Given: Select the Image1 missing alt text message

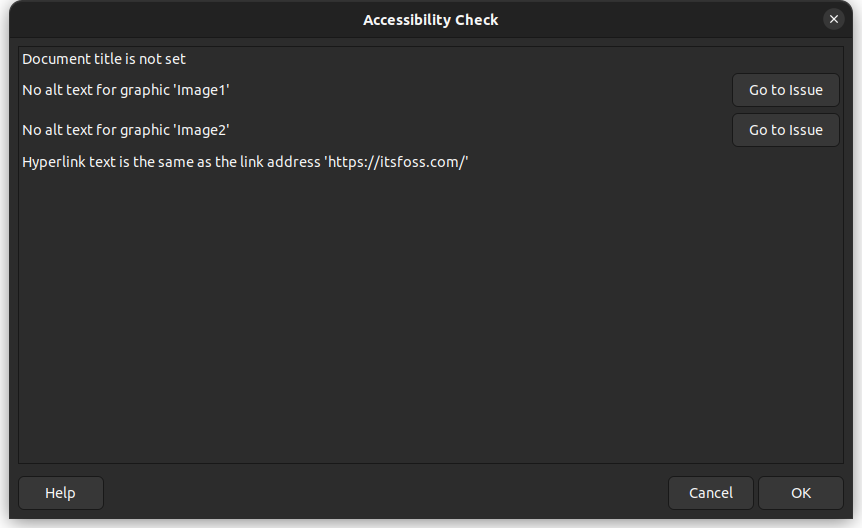Looking at the screenshot, I should pos(125,90).
